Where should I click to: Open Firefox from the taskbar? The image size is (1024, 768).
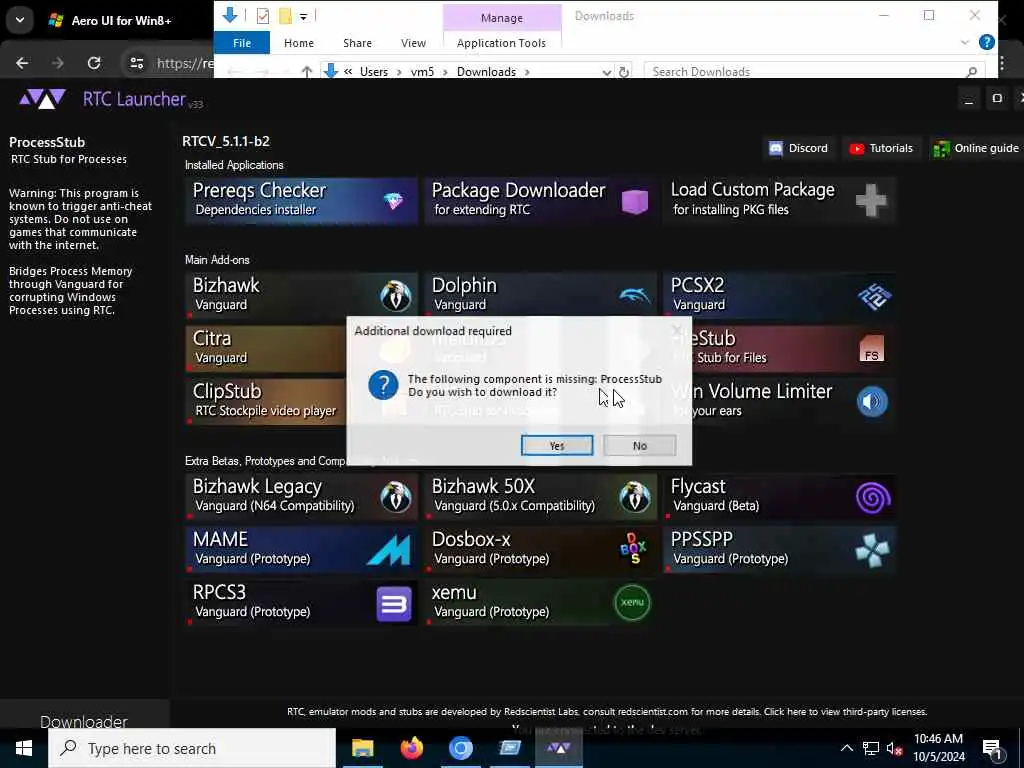point(411,748)
